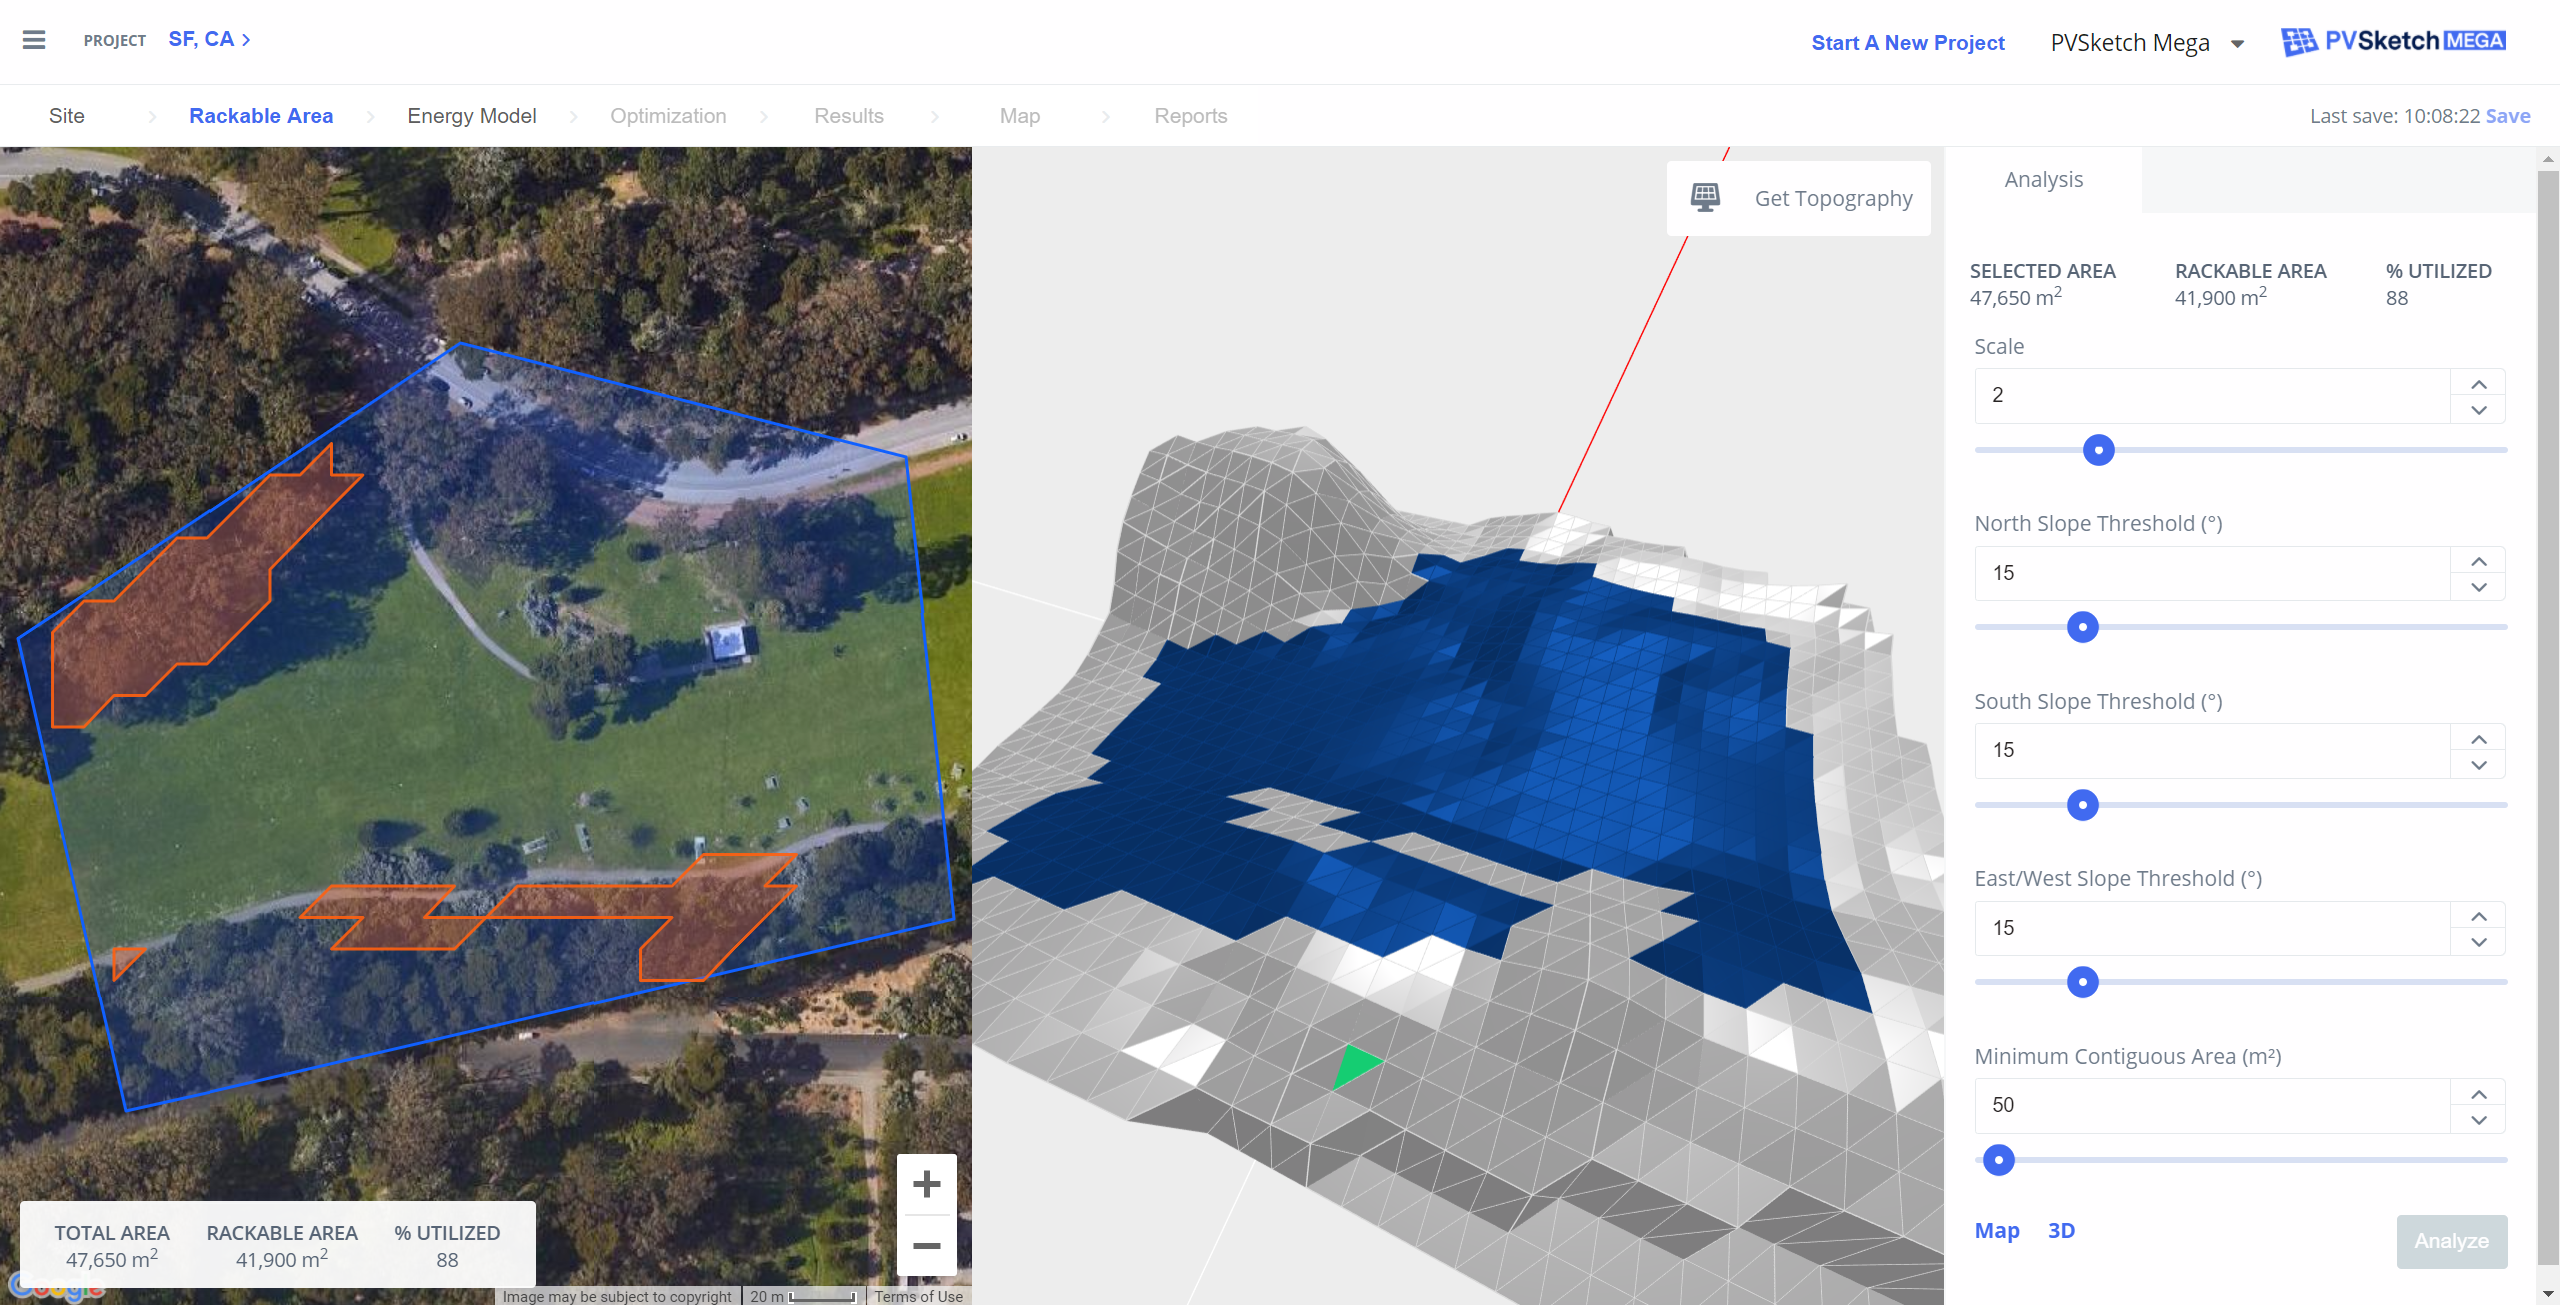2560x1305 pixels.
Task: Switch to Map view link
Action: click(x=1996, y=1231)
